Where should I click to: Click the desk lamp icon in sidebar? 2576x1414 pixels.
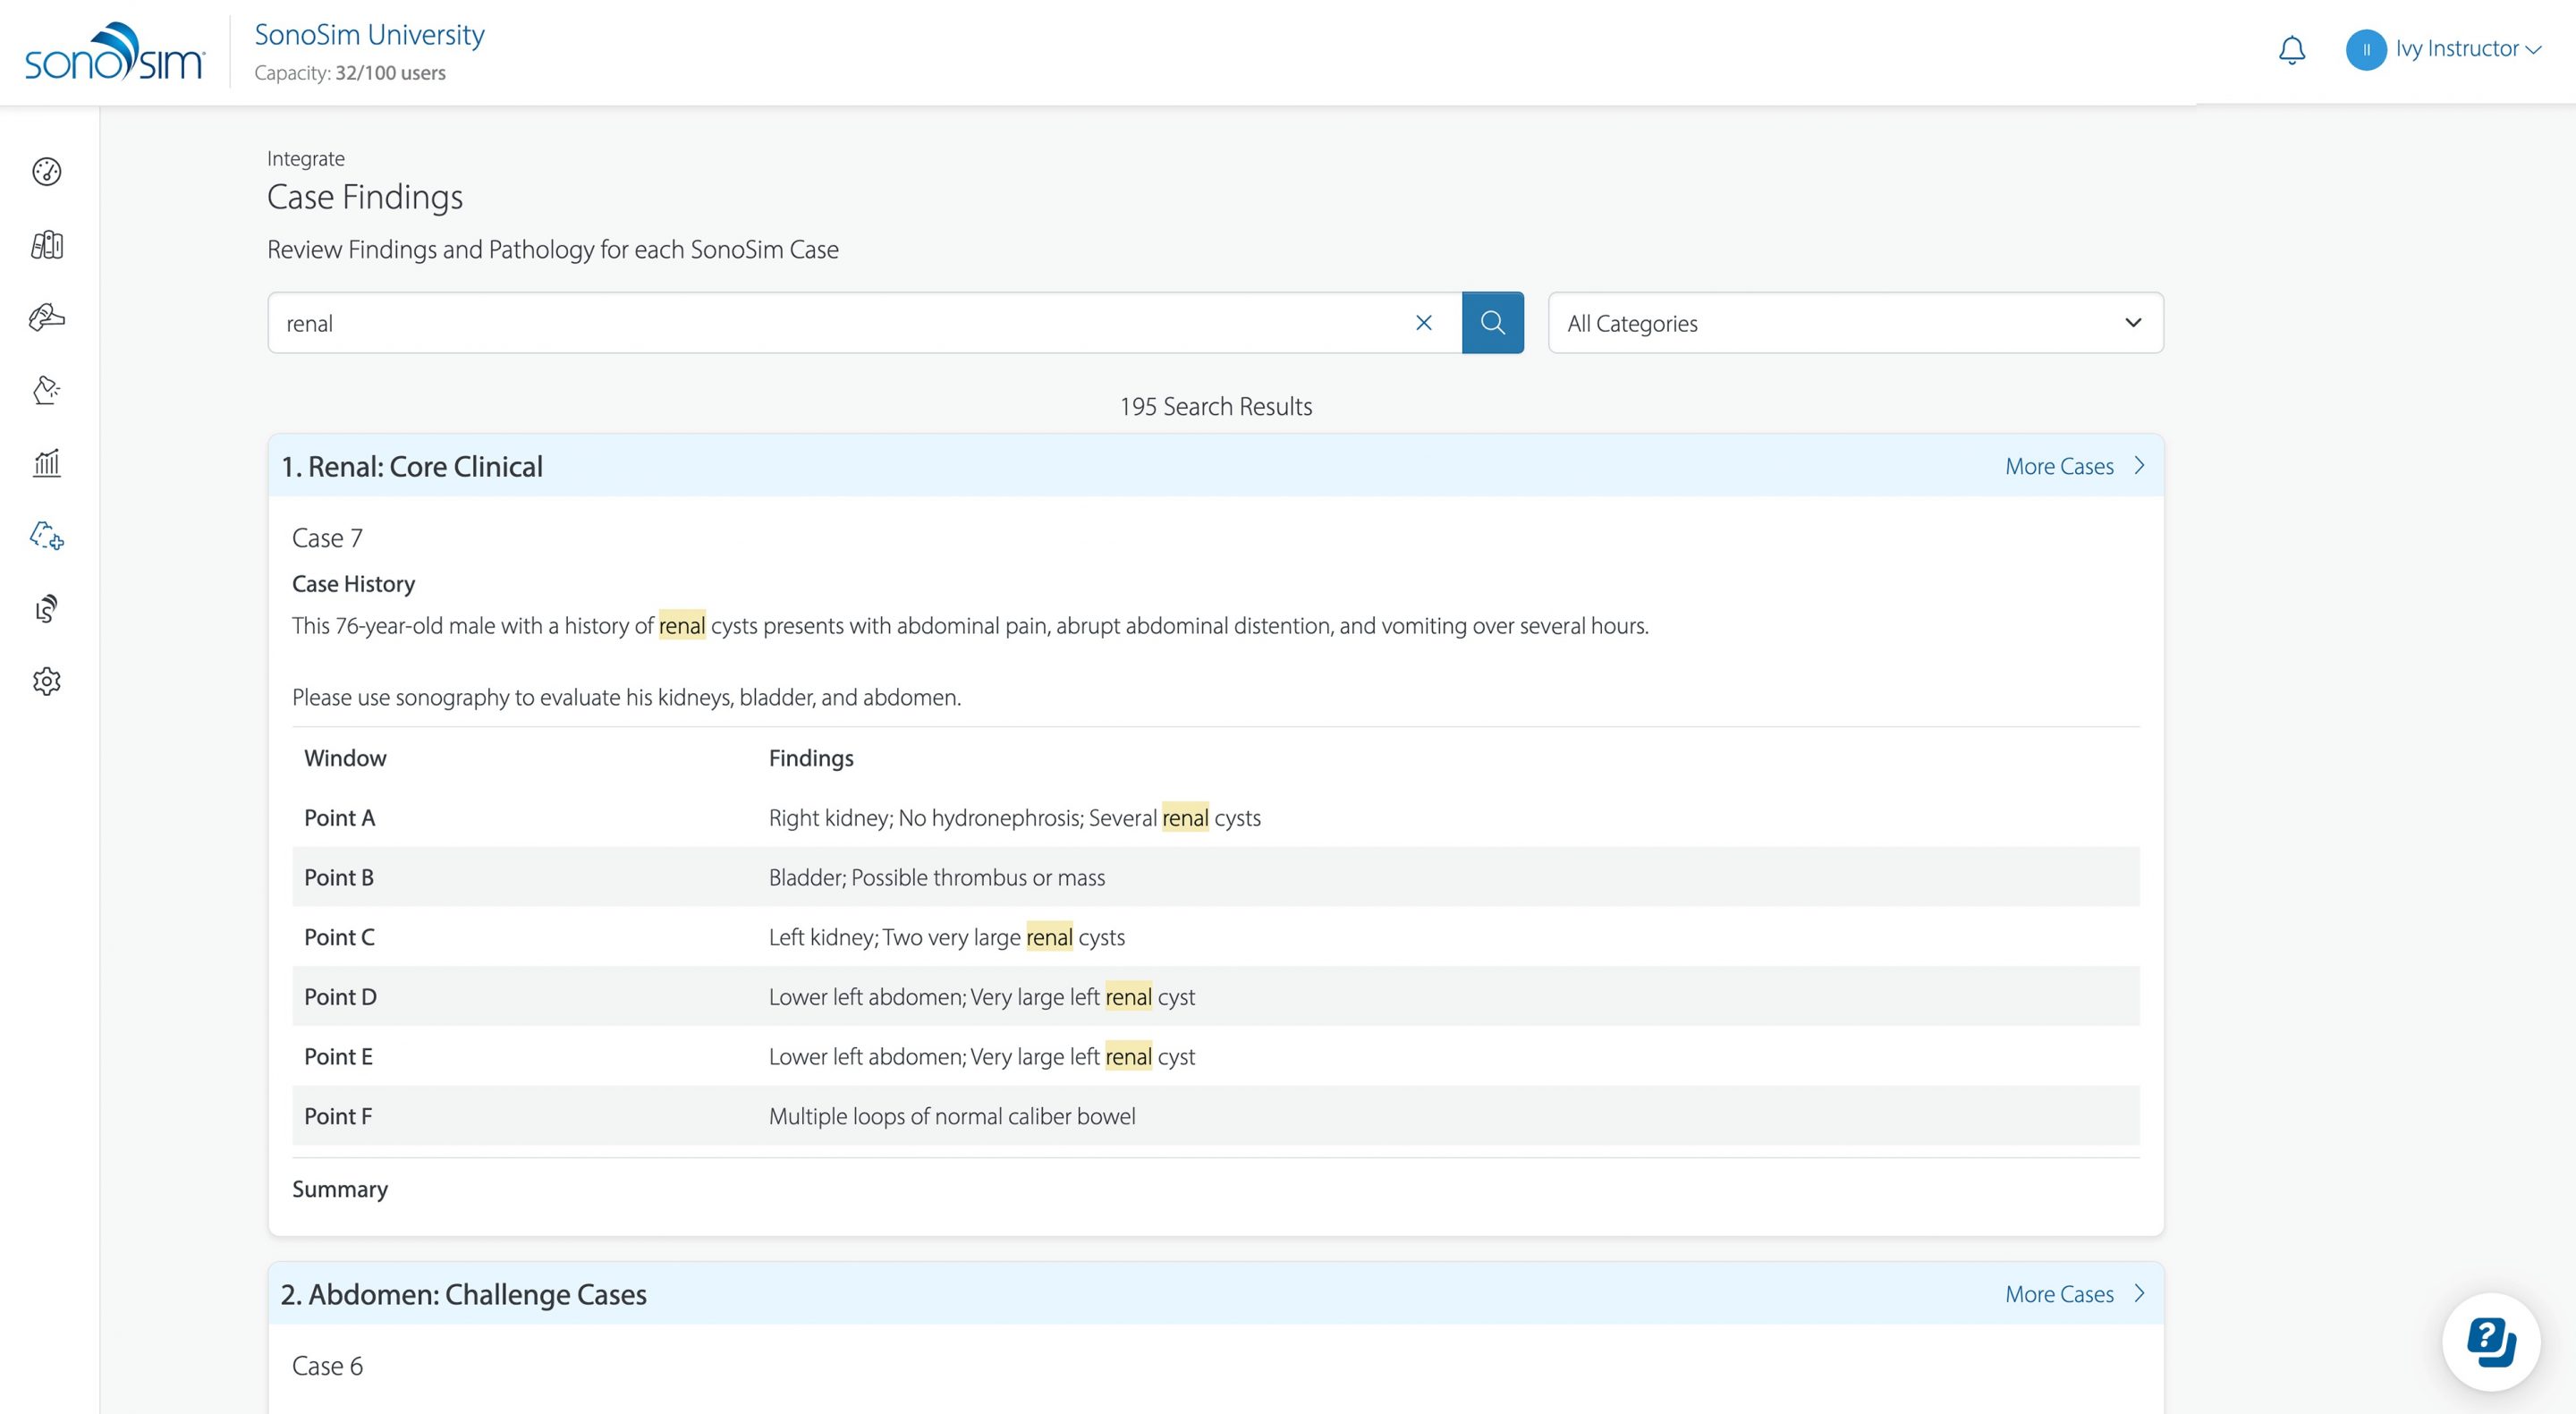click(x=47, y=390)
